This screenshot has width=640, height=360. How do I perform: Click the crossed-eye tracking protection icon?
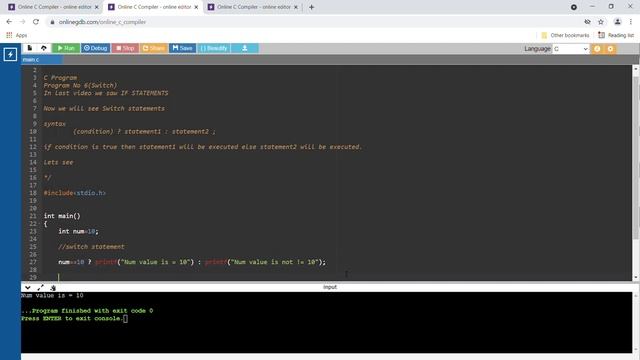587,22
